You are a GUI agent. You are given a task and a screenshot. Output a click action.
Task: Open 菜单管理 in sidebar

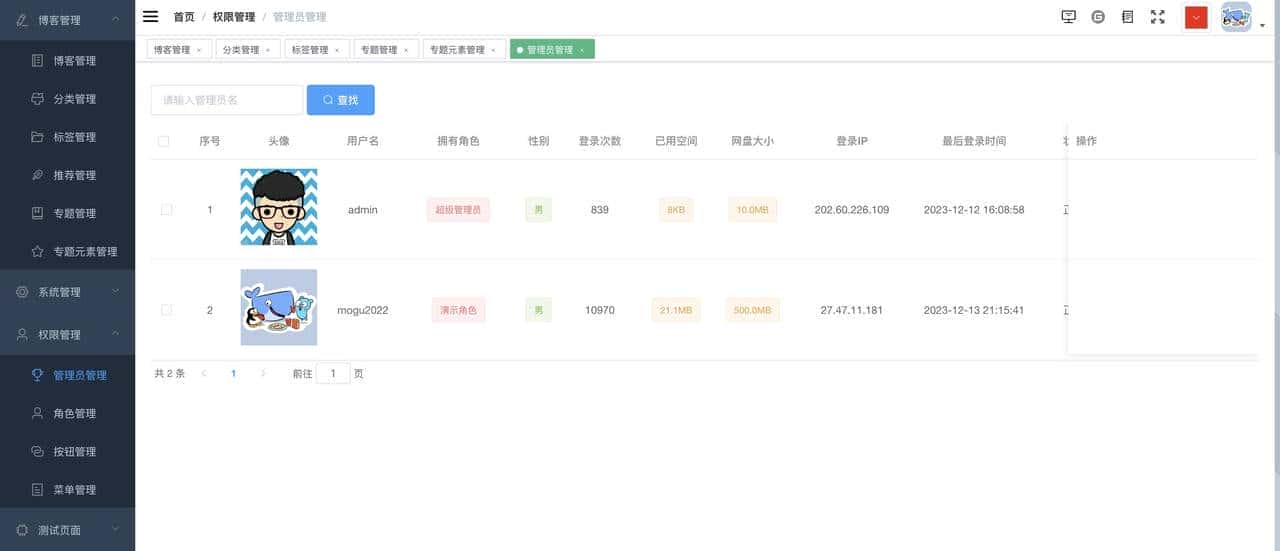75,489
